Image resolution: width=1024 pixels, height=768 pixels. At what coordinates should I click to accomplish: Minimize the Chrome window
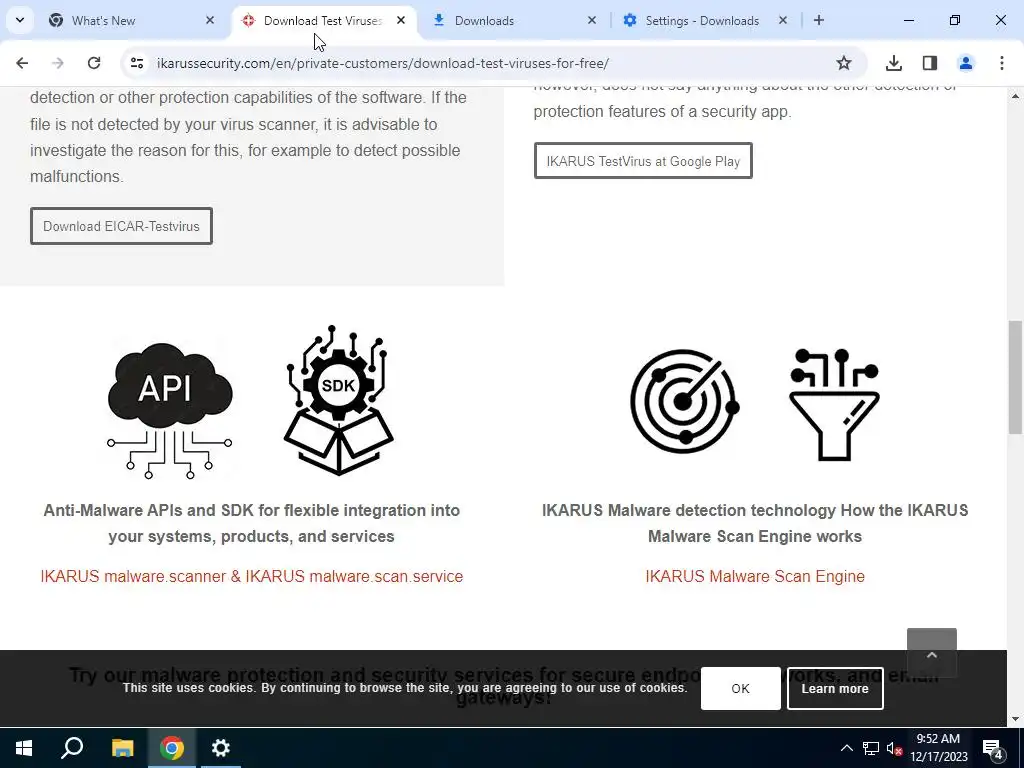coord(908,20)
